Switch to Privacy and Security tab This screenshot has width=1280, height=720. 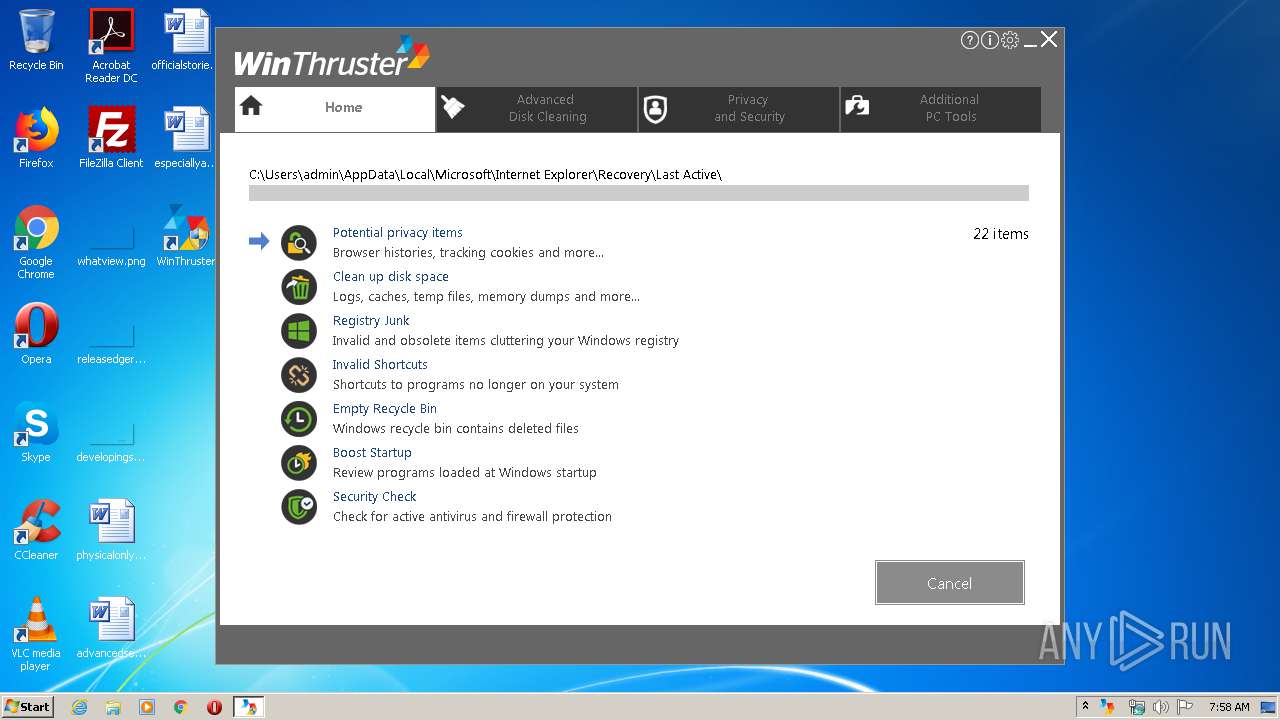tap(739, 108)
